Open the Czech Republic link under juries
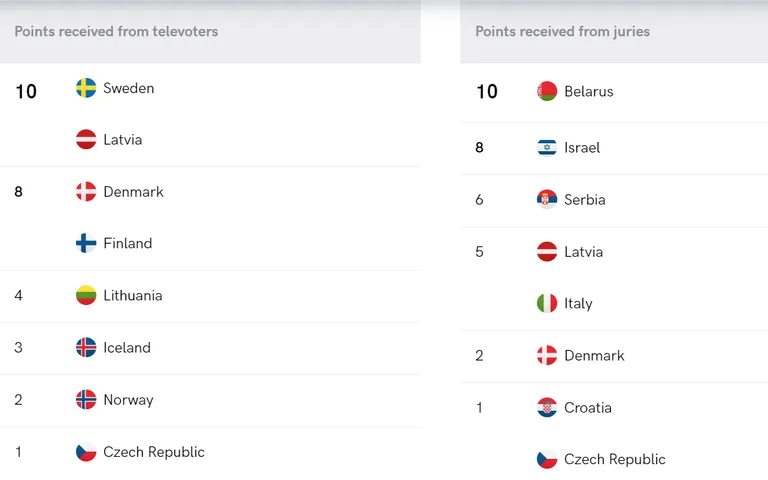Screen dimensions: 768x480 pyautogui.click(x=615, y=459)
